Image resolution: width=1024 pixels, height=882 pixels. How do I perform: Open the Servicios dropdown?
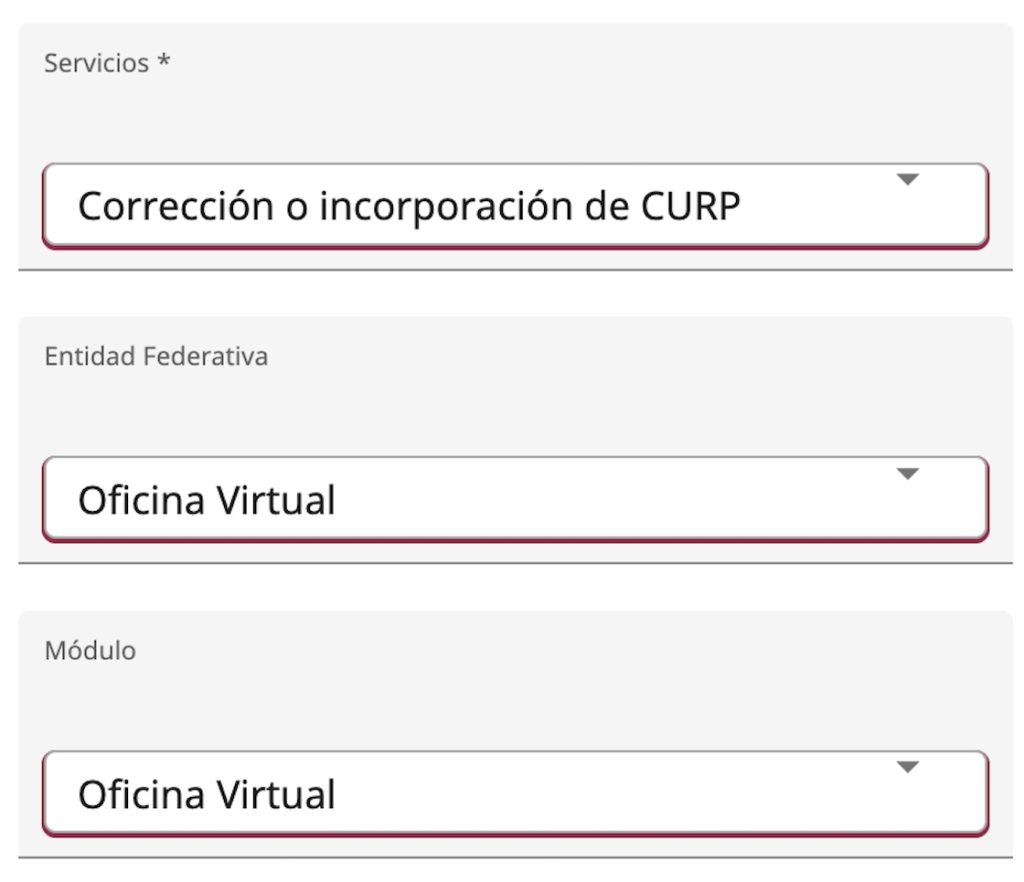(x=515, y=205)
